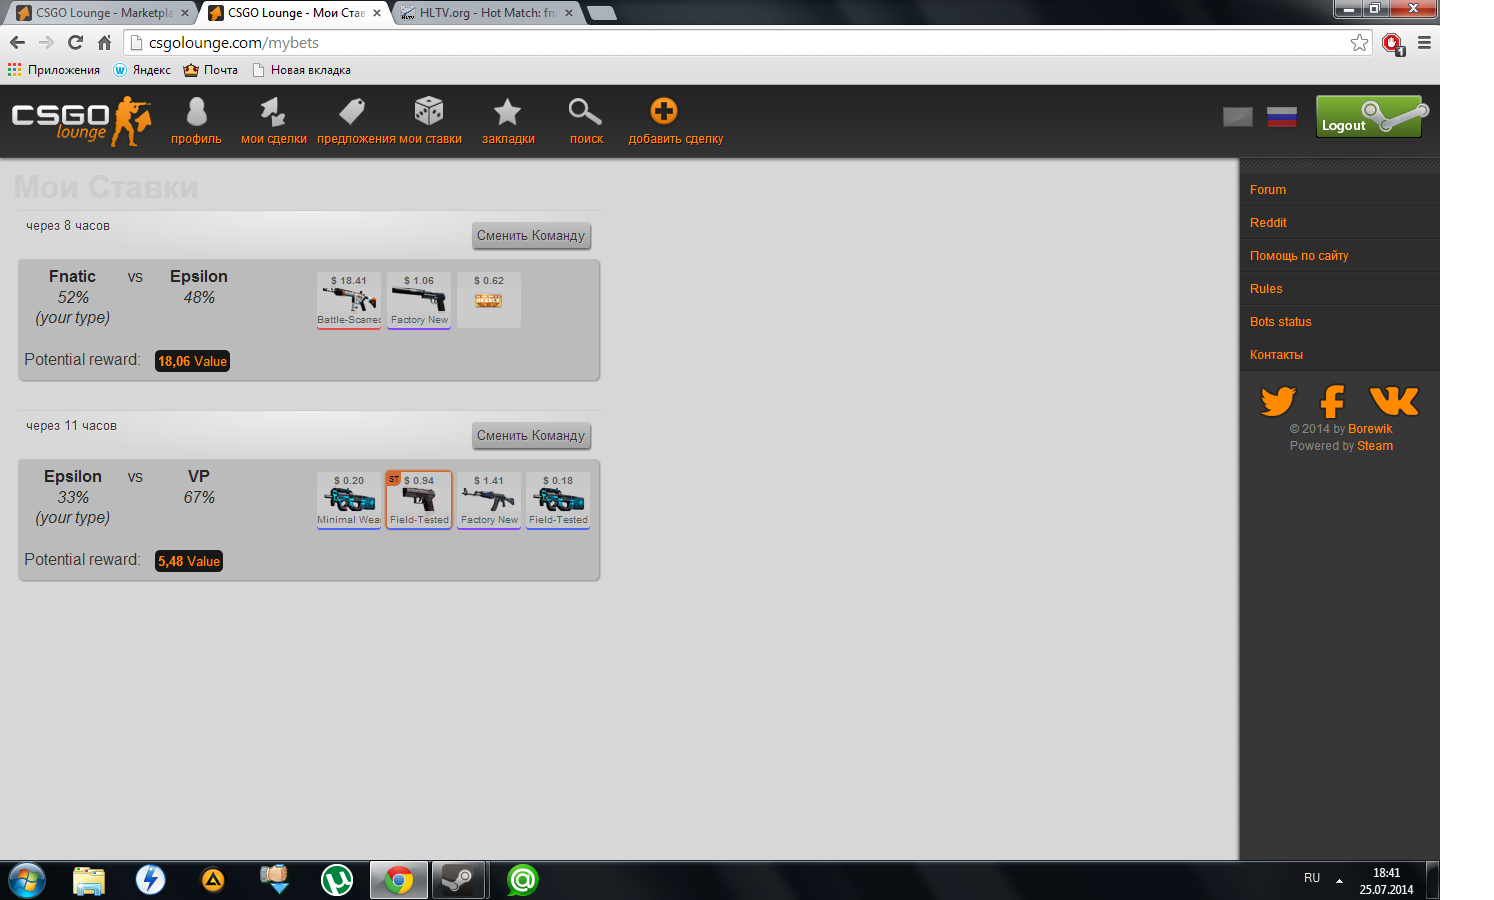1494x900 pixels.
Task: Click the address bar URL
Action: pos(234,43)
